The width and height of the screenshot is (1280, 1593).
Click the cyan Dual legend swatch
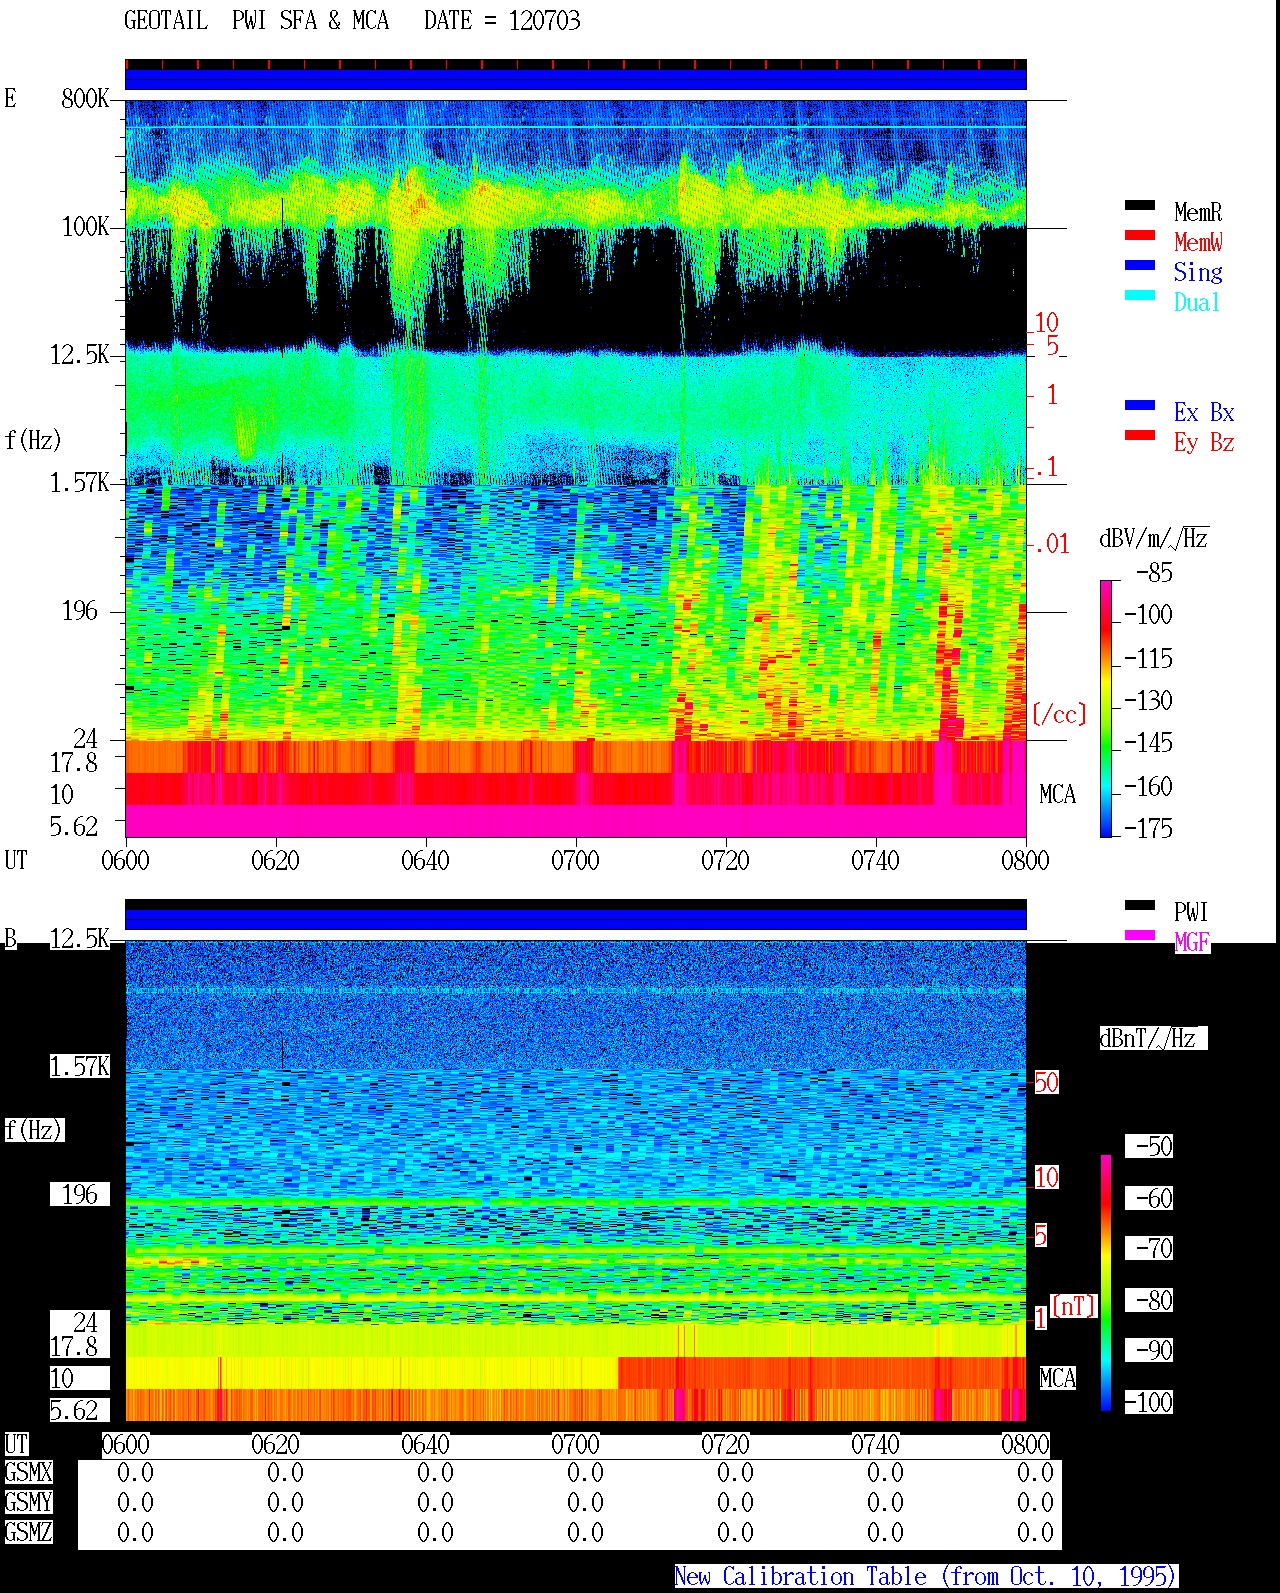1140,296
